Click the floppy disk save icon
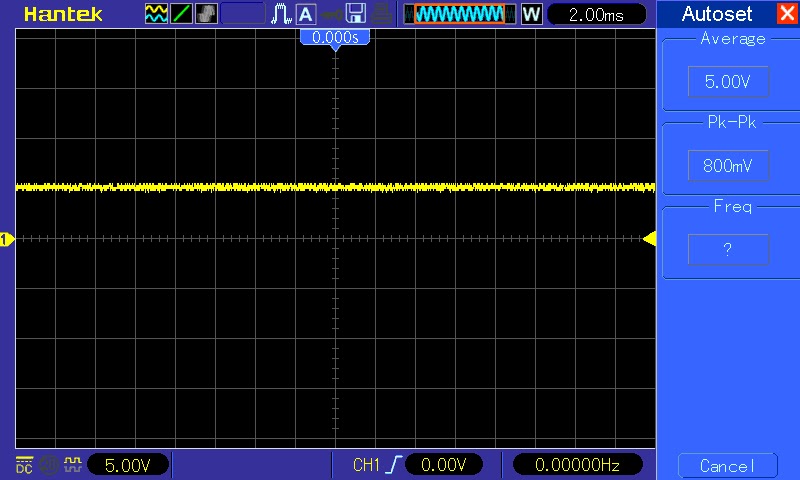This screenshot has width=800, height=480. click(355, 14)
